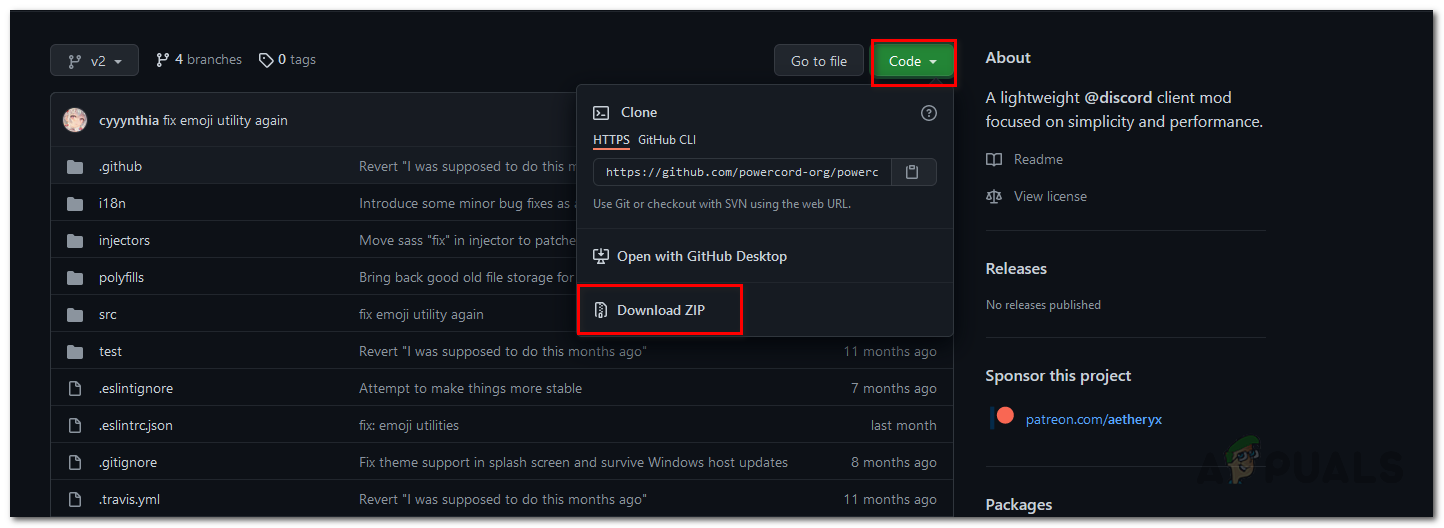Click the .gitignore file icon
1444x528 pixels.
tap(75, 462)
